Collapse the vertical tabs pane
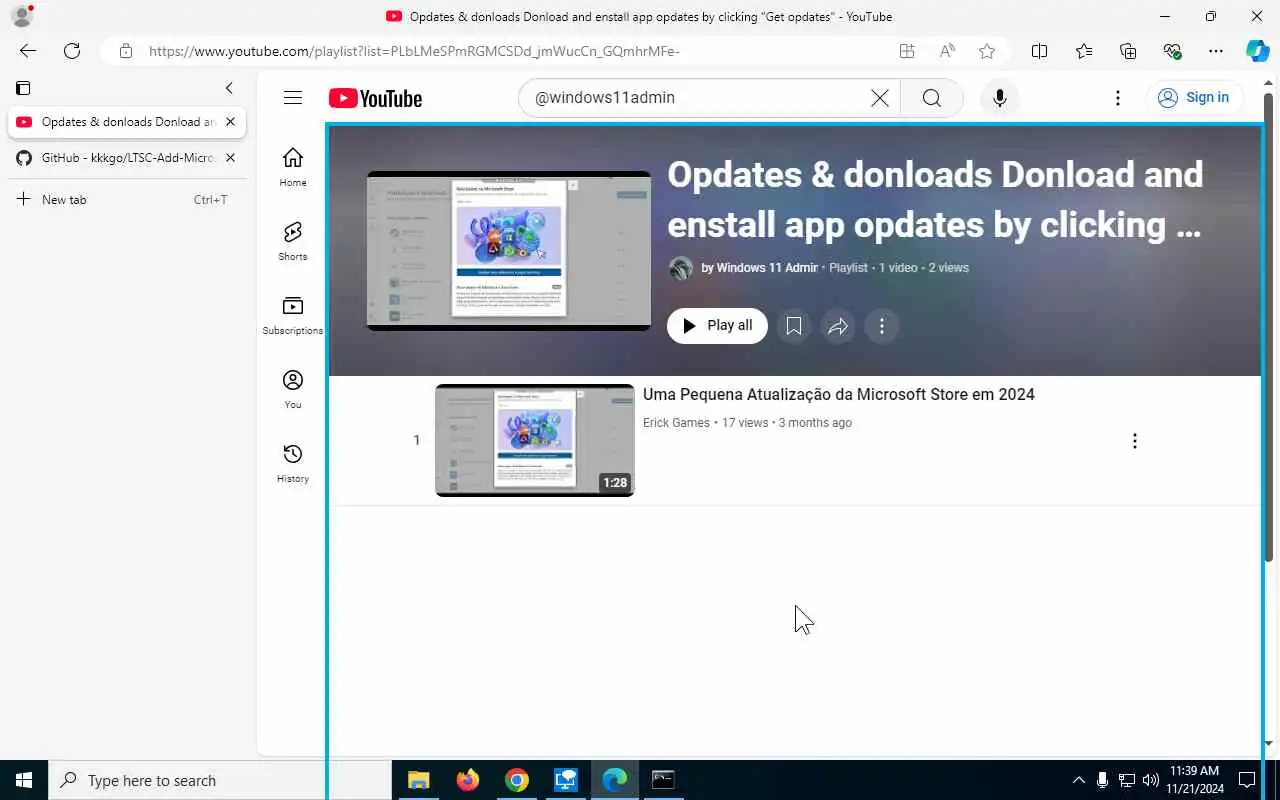1280x800 pixels. coord(229,88)
